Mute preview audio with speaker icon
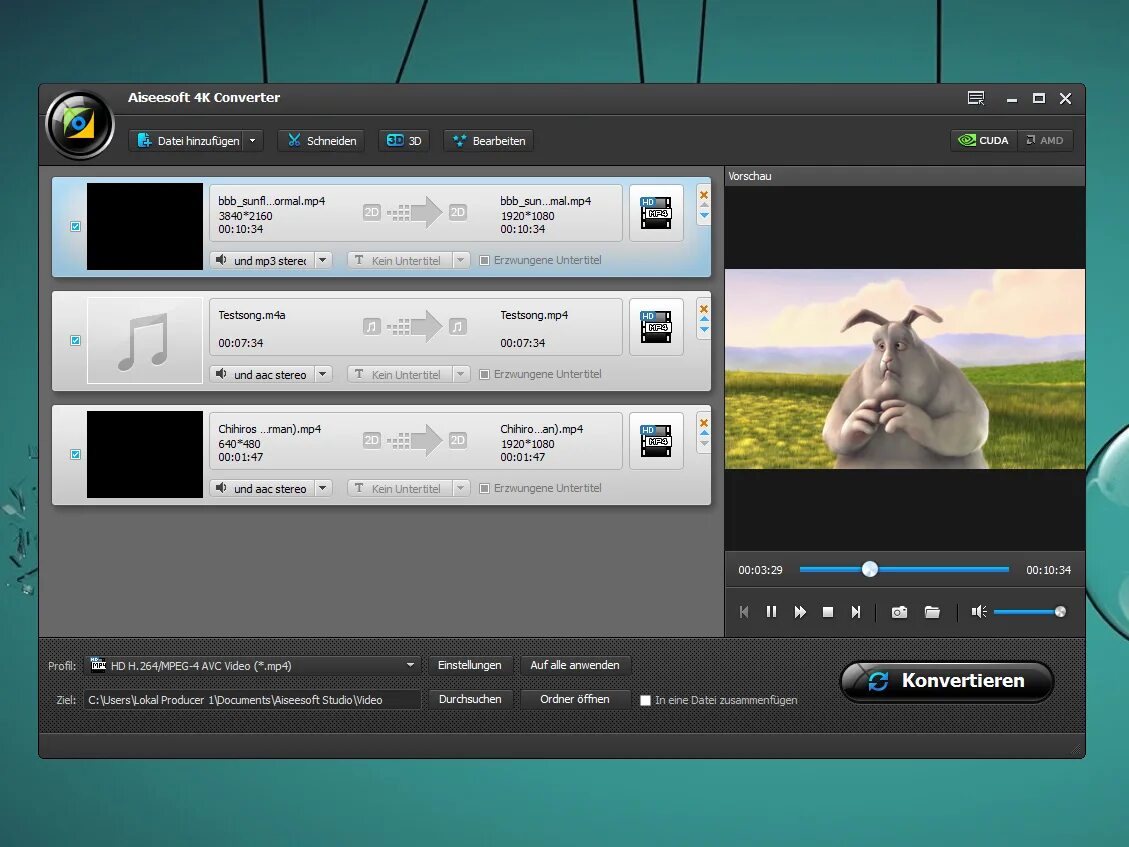1129x847 pixels. pyautogui.click(x=979, y=611)
